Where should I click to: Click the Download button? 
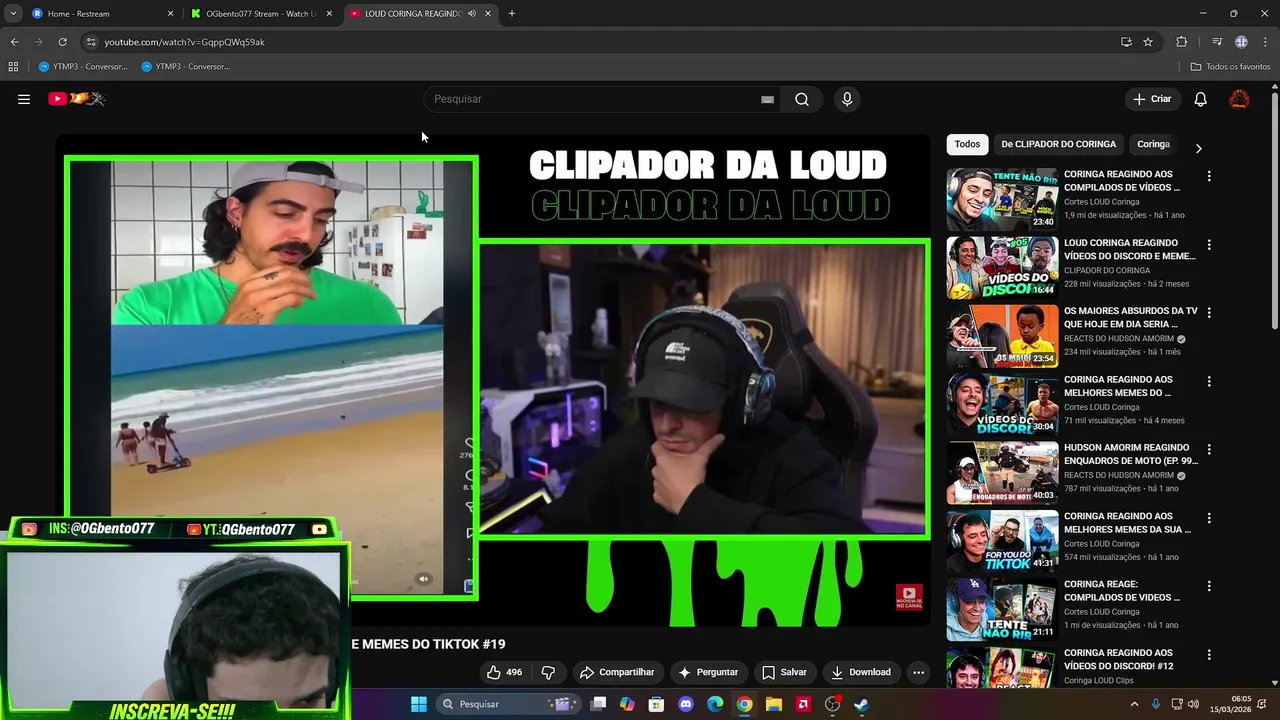[x=861, y=672]
